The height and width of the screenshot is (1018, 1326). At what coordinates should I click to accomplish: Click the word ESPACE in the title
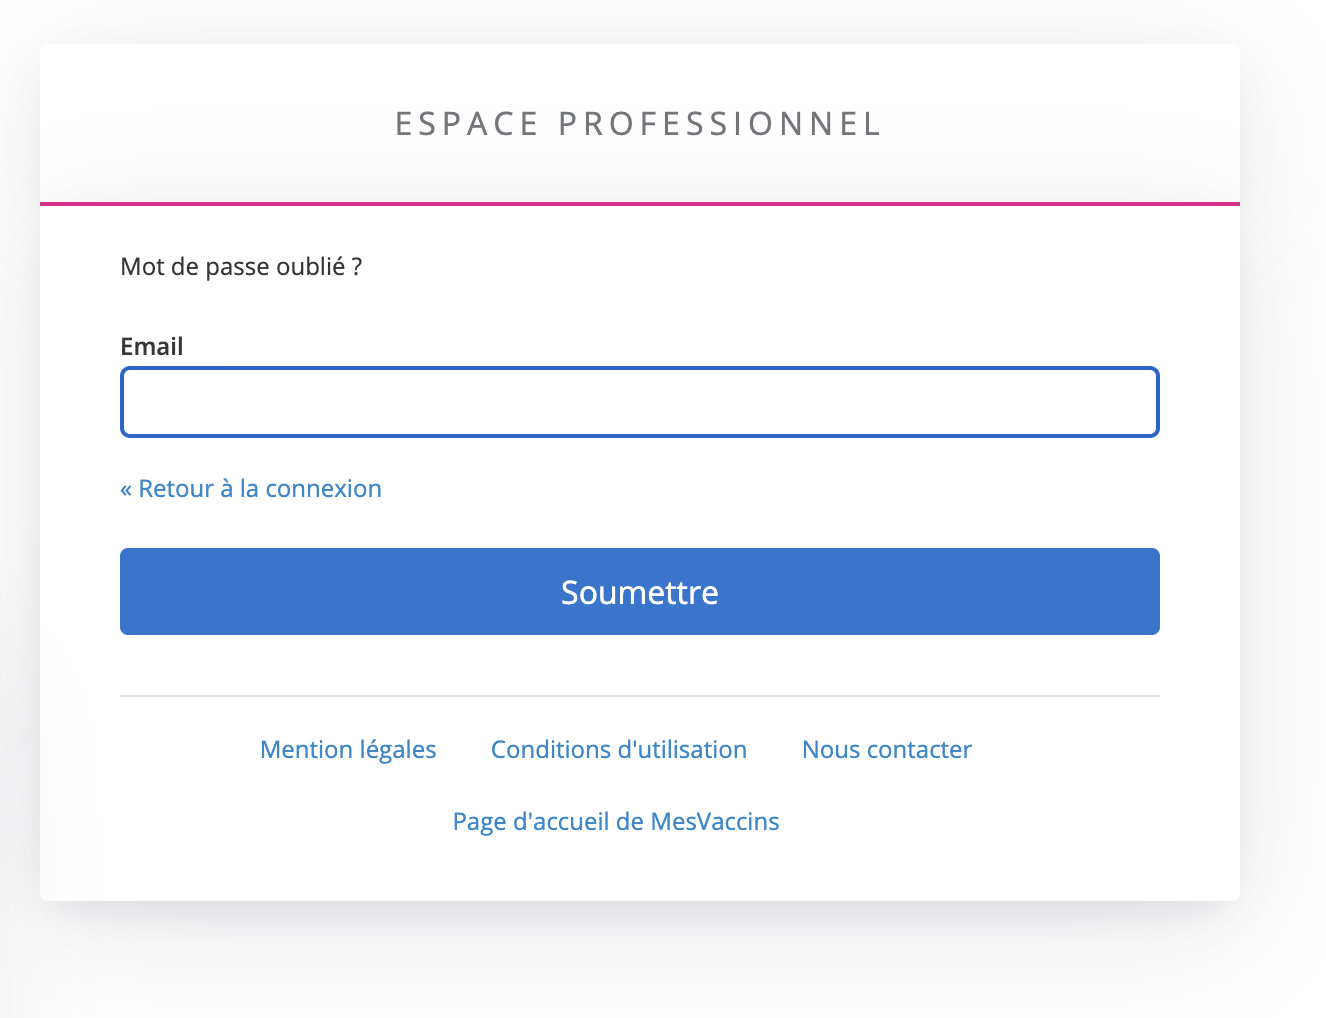(x=468, y=124)
